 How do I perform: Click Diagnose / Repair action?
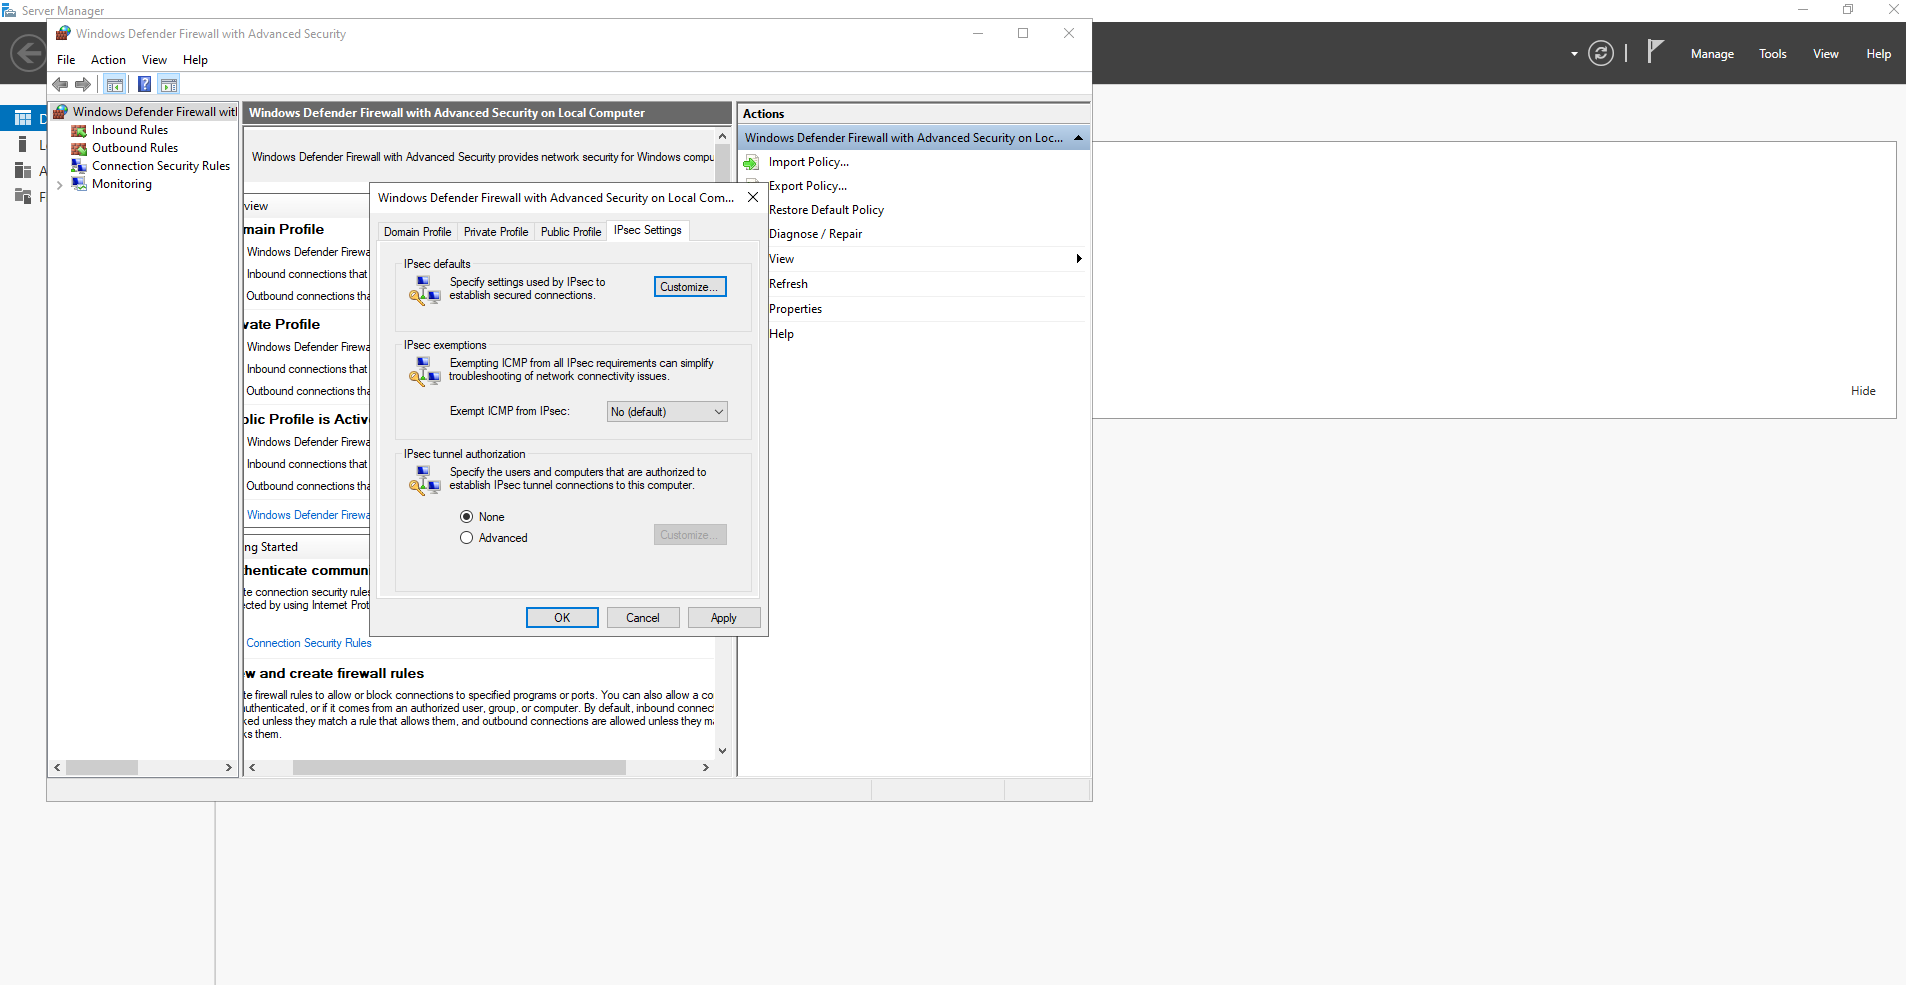[x=815, y=234]
